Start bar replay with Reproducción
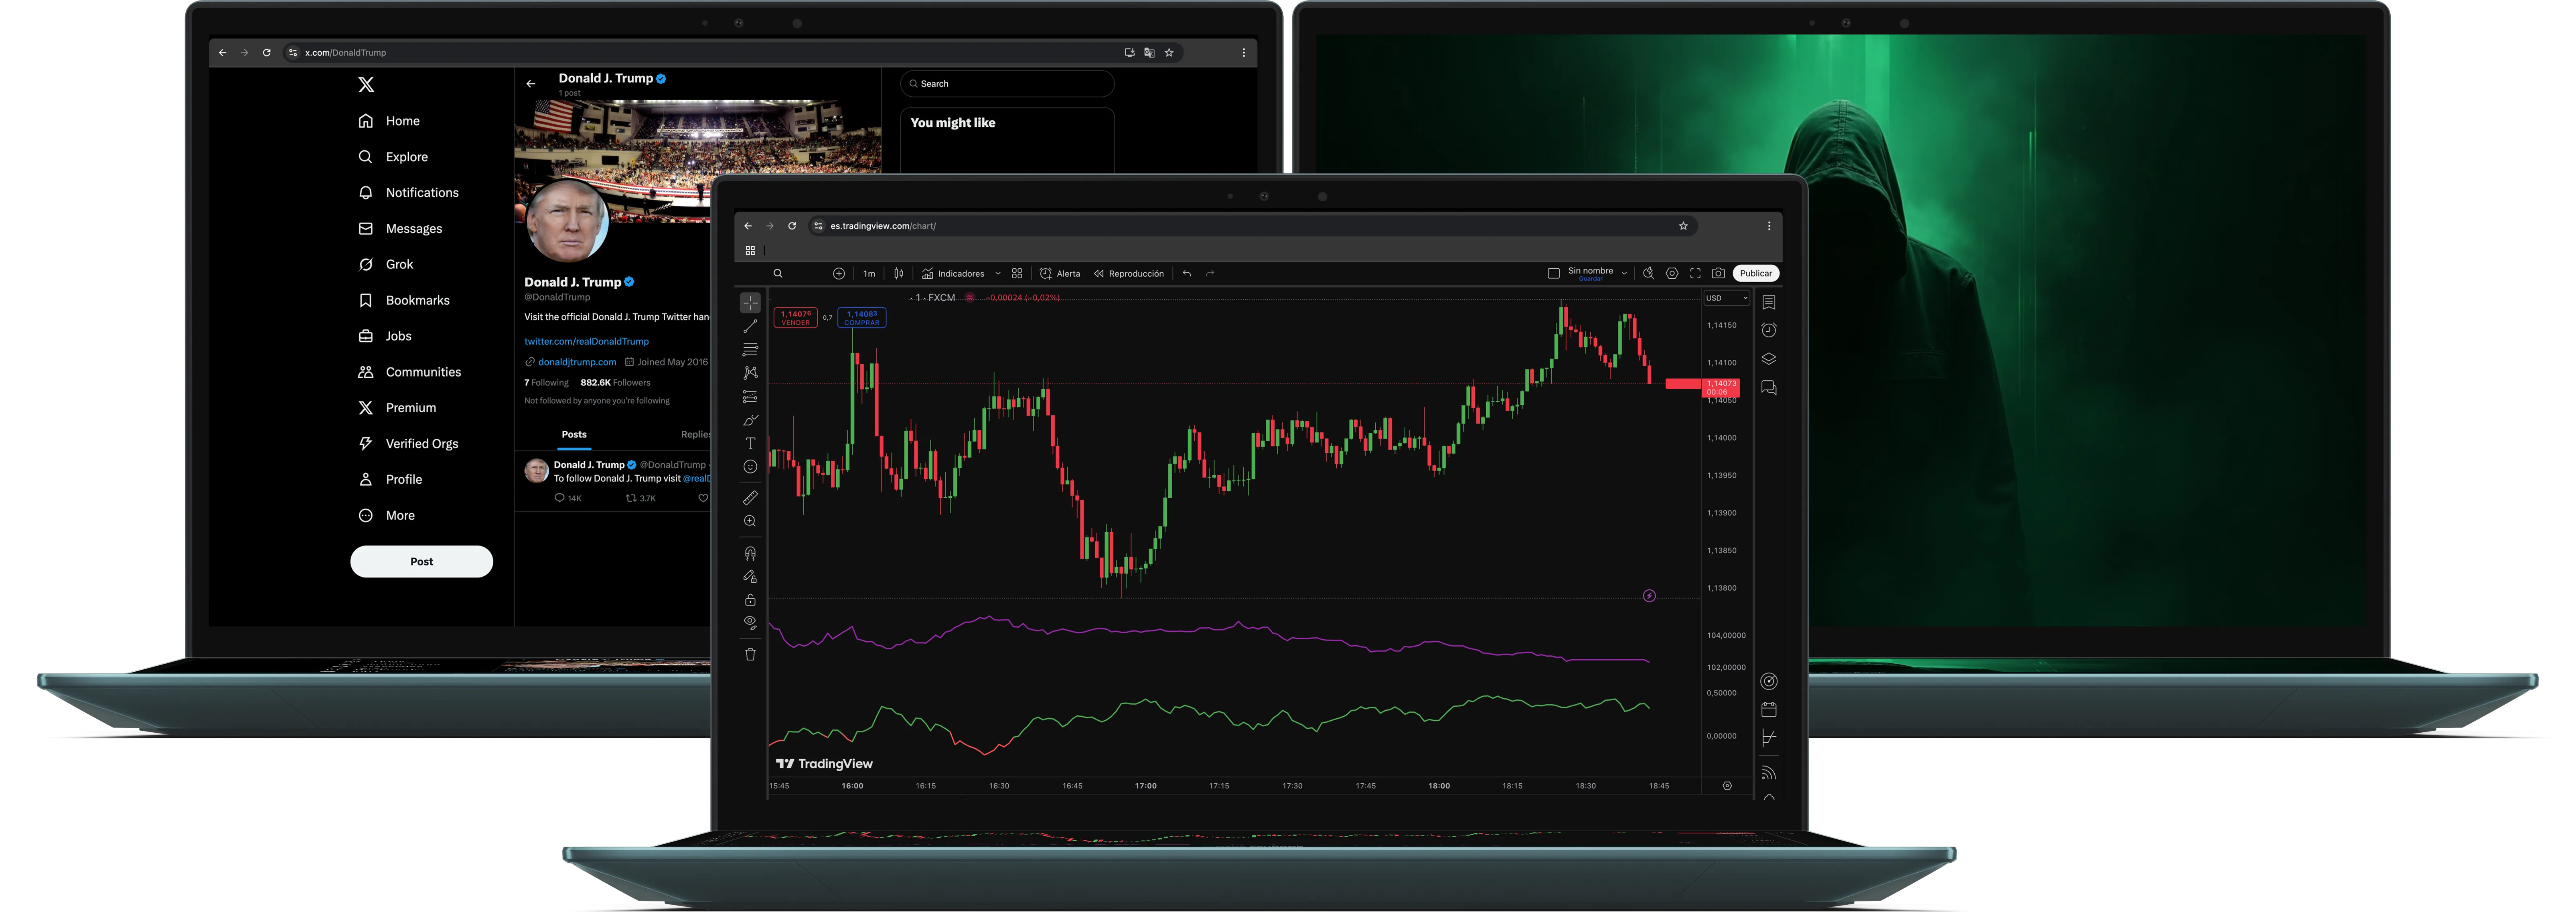Screen dimensions: 2576x912 coord(1129,273)
